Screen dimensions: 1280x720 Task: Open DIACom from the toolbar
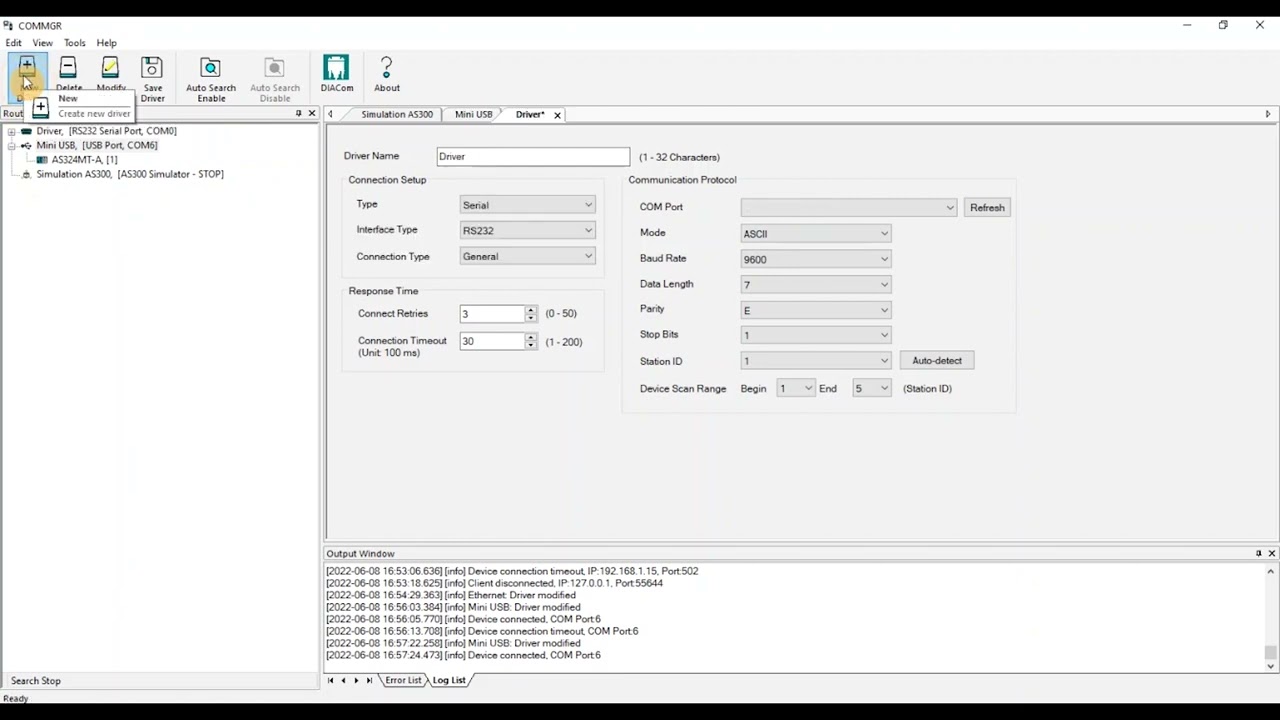click(x=336, y=67)
